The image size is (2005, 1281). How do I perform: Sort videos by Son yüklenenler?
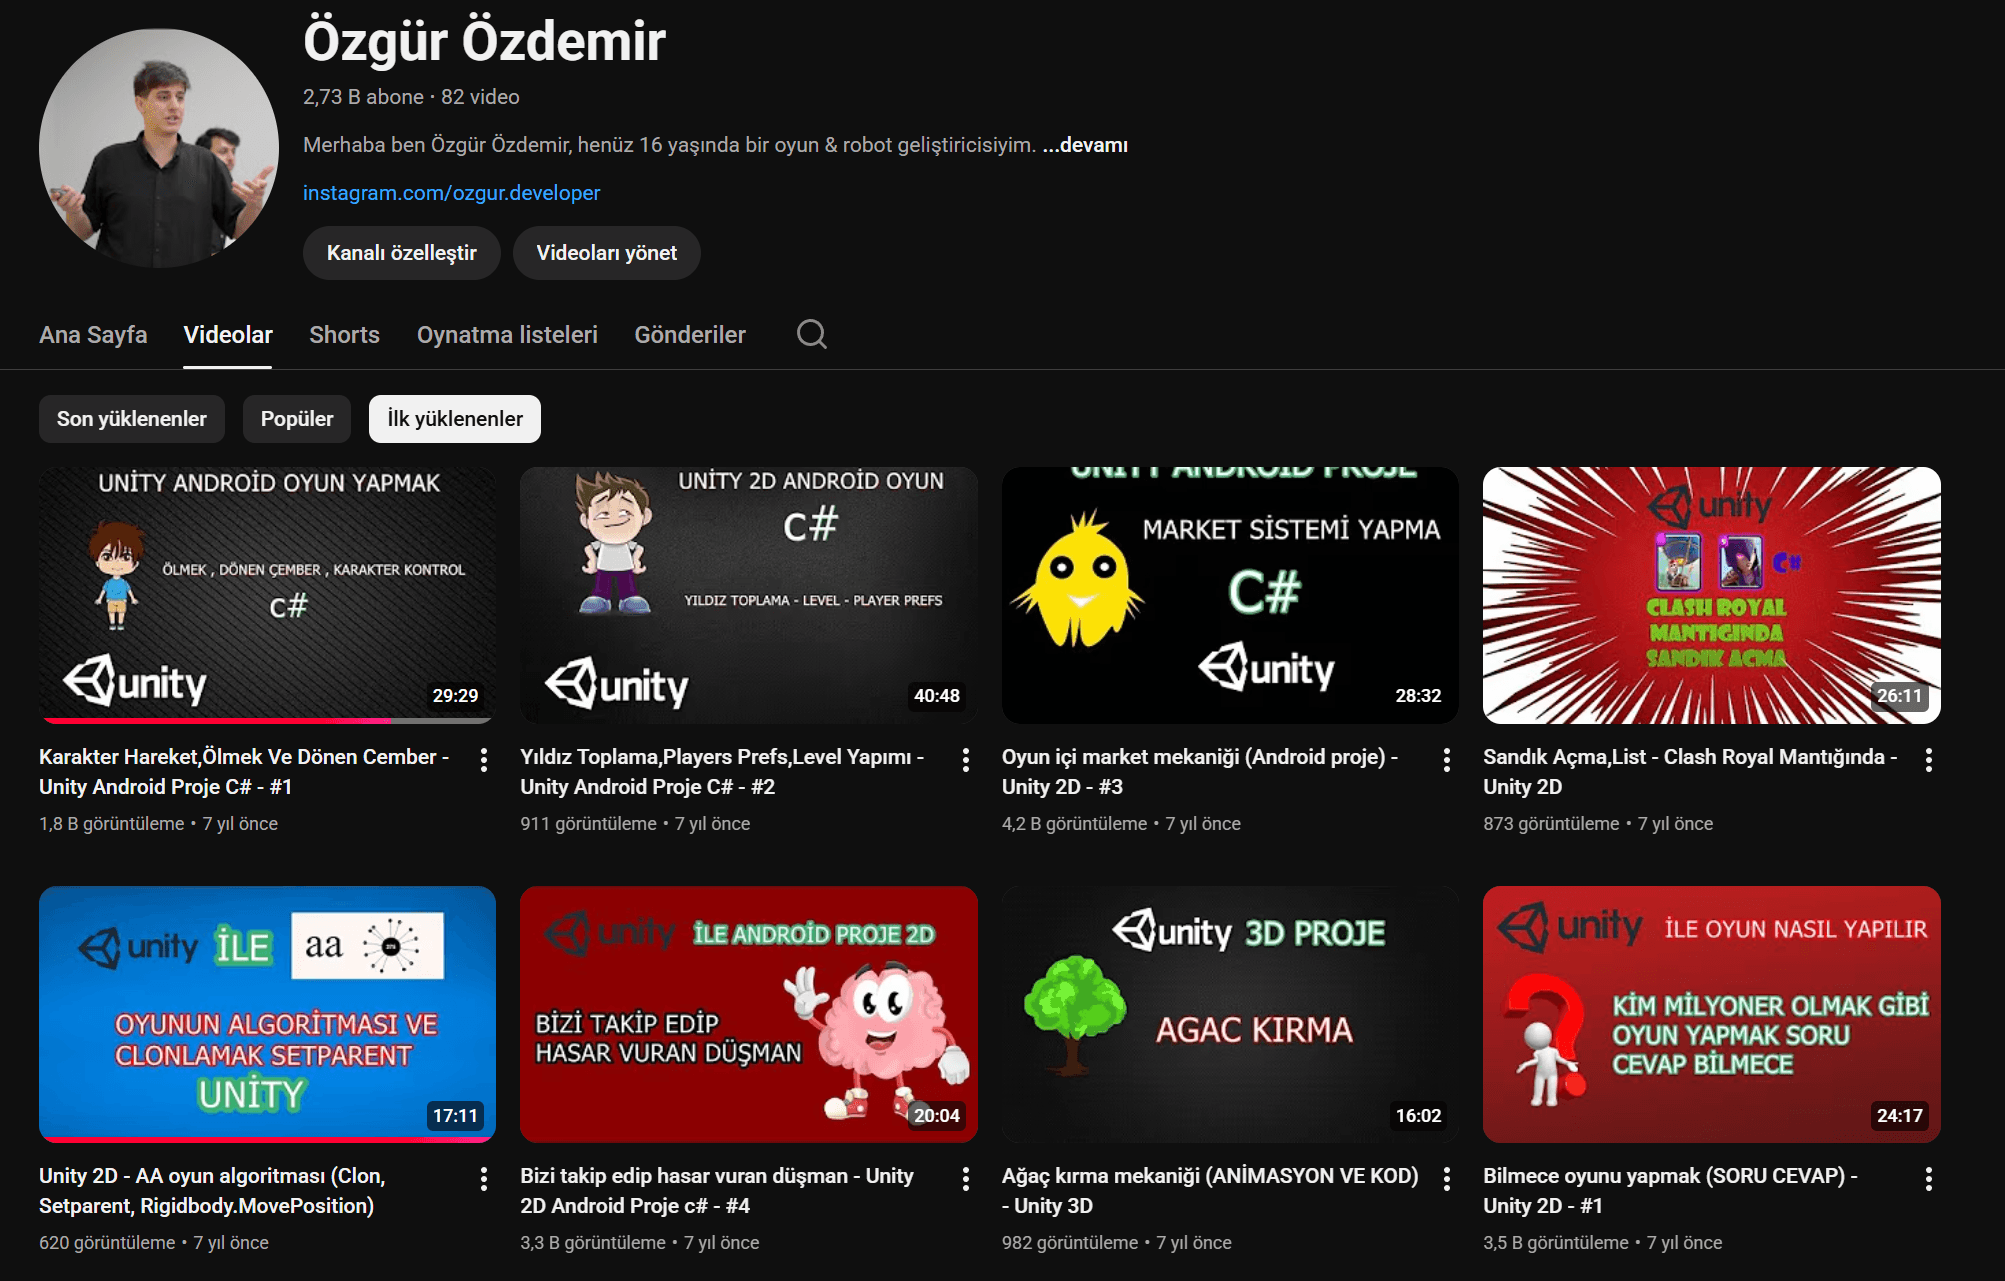(x=131, y=419)
